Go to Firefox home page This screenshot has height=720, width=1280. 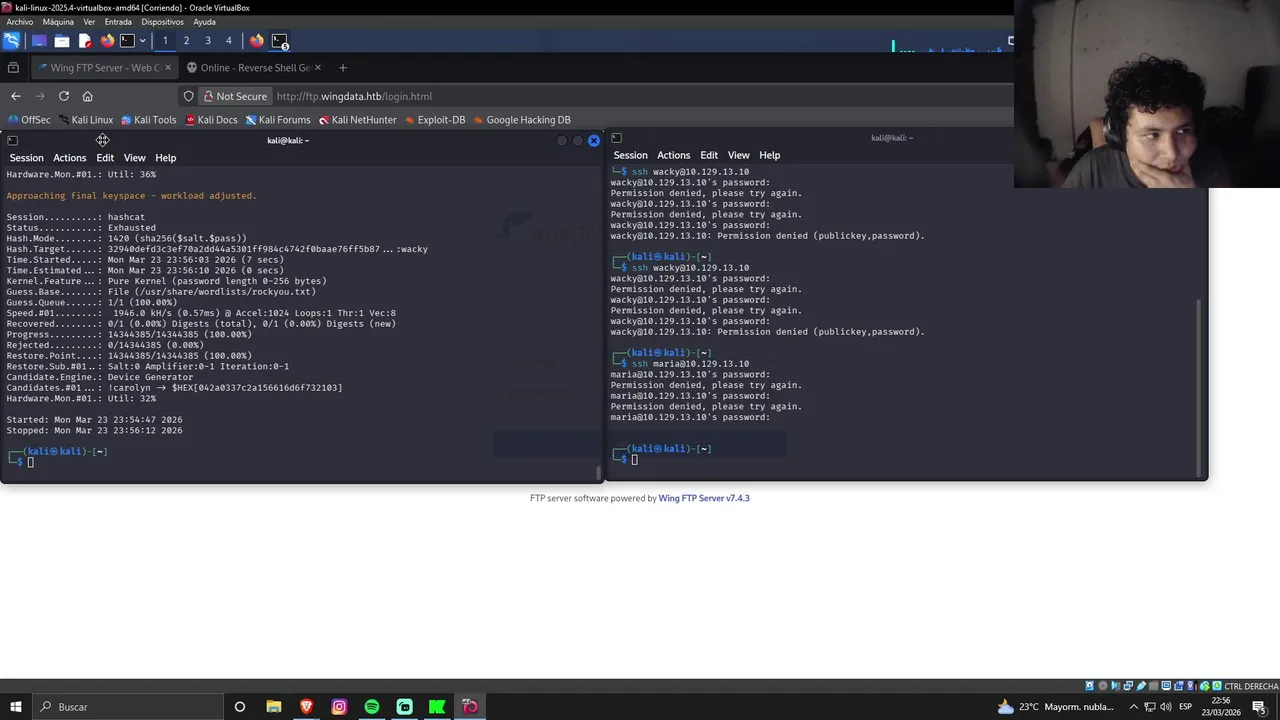[88, 96]
